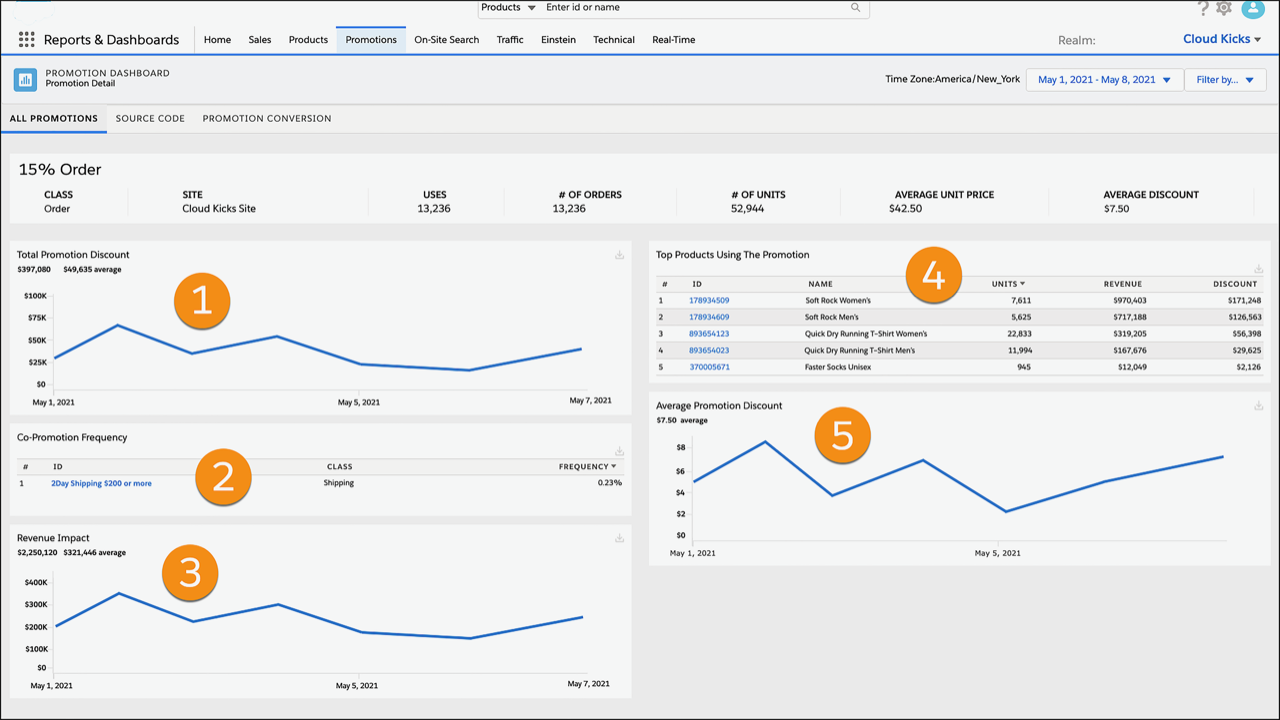Click the search magnifier in the product search bar

[x=855, y=8]
